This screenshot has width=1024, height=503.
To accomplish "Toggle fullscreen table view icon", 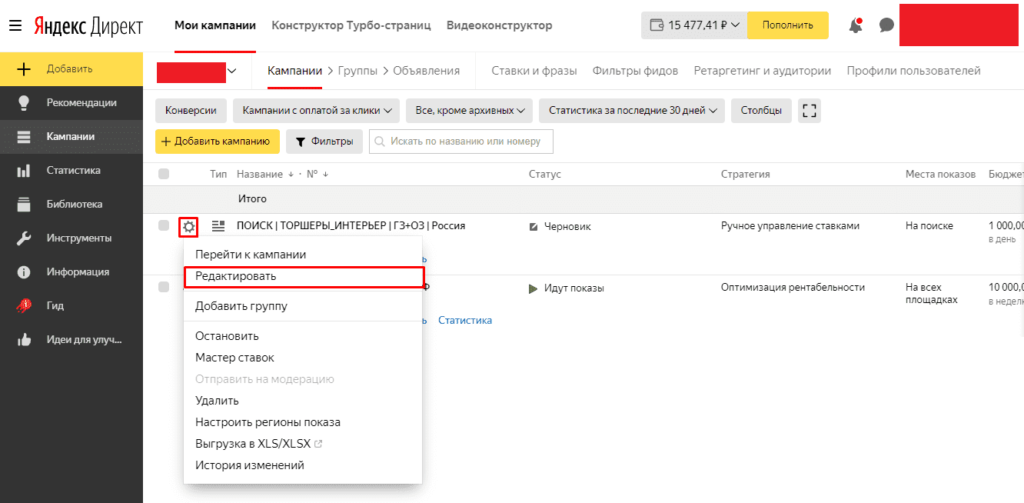I will click(809, 110).
